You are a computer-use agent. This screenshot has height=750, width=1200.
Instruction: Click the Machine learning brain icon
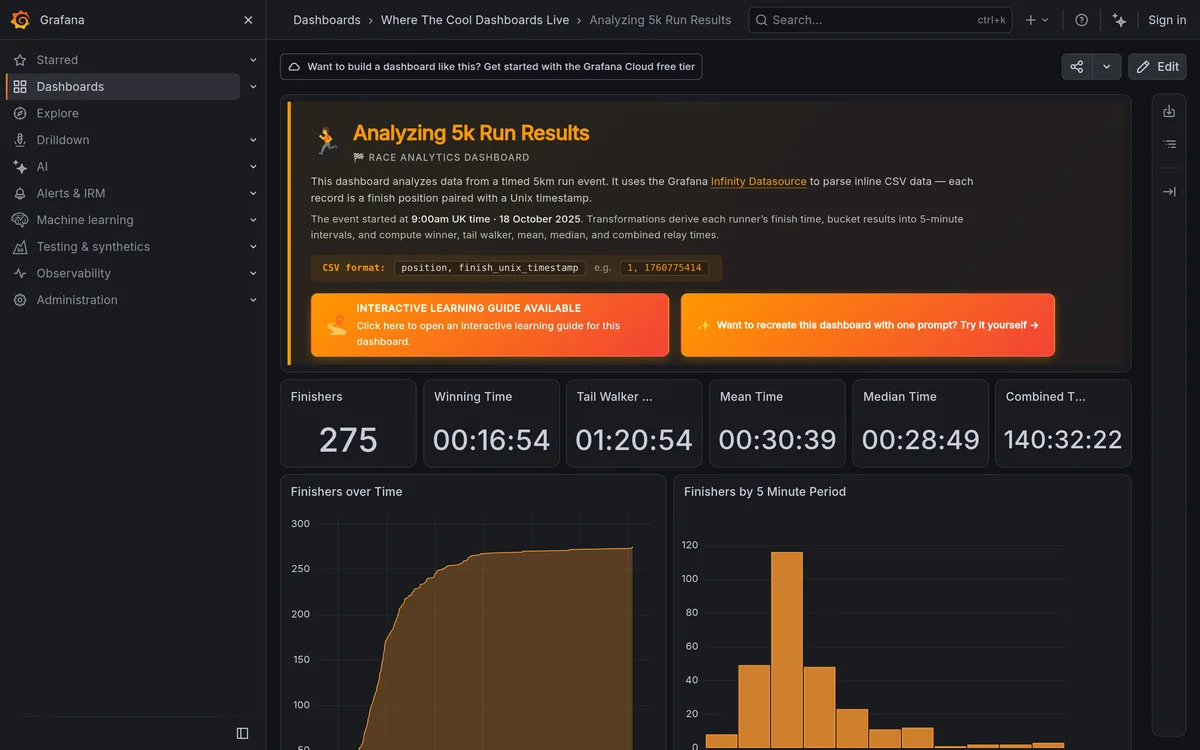pyautogui.click(x=20, y=220)
